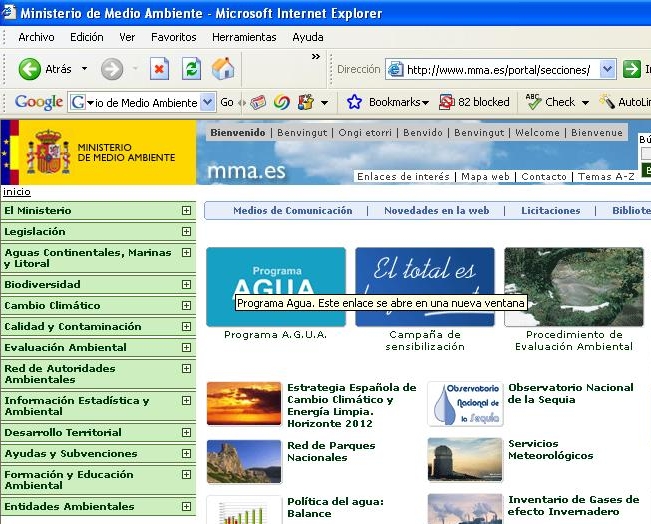Click the Back (Atrás) arrow button

click(30, 69)
